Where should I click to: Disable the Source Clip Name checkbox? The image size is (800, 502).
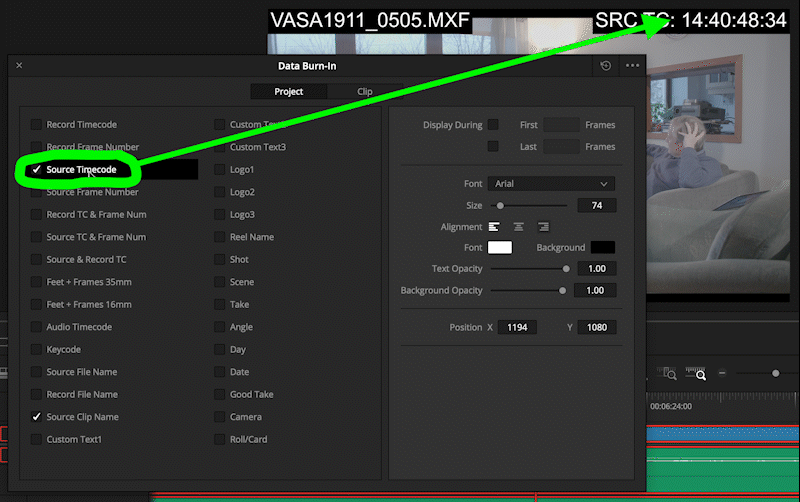[37, 417]
